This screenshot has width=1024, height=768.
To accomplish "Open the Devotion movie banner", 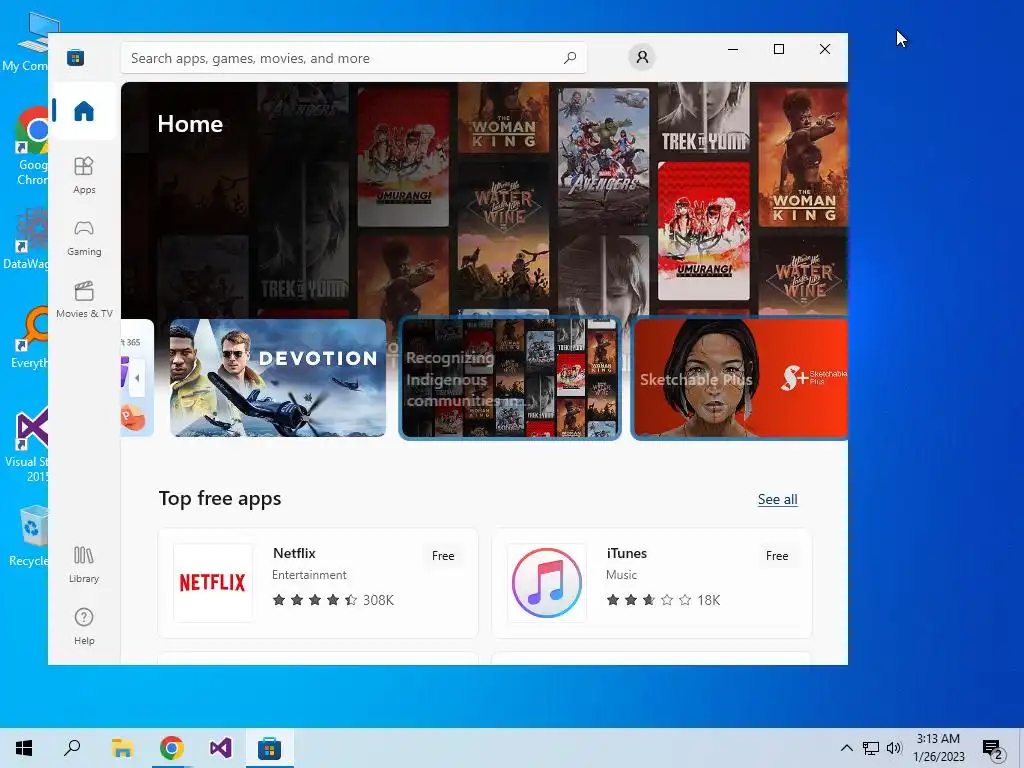I will pos(278,377).
